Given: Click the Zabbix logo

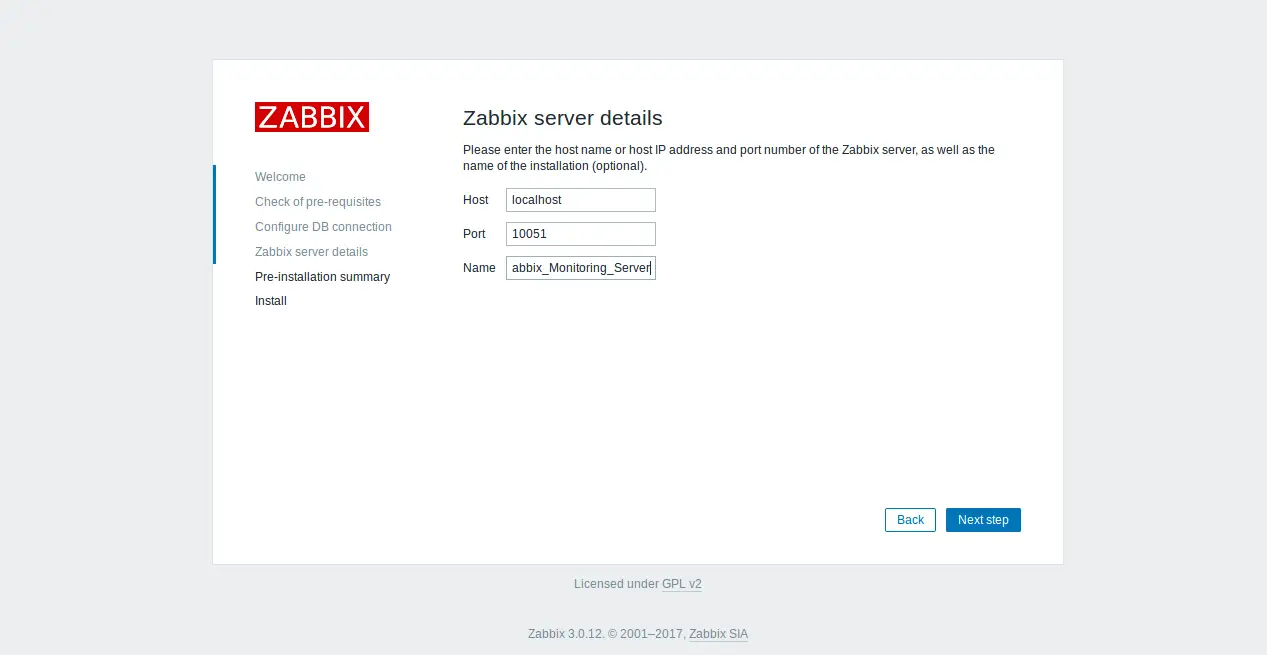Looking at the screenshot, I should (x=312, y=117).
